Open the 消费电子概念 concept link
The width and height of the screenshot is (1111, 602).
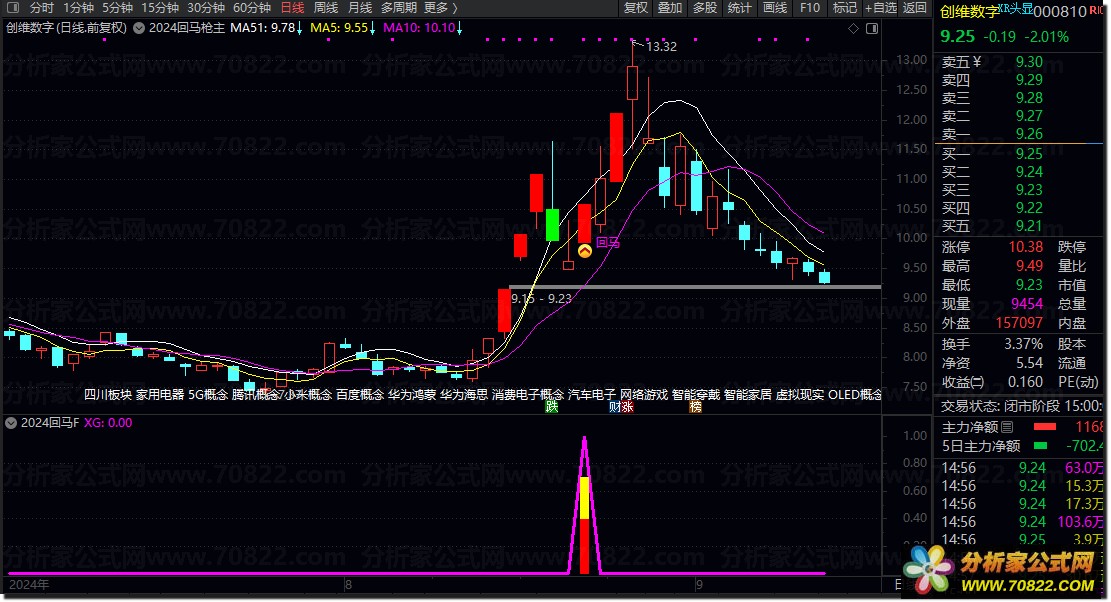(528, 394)
